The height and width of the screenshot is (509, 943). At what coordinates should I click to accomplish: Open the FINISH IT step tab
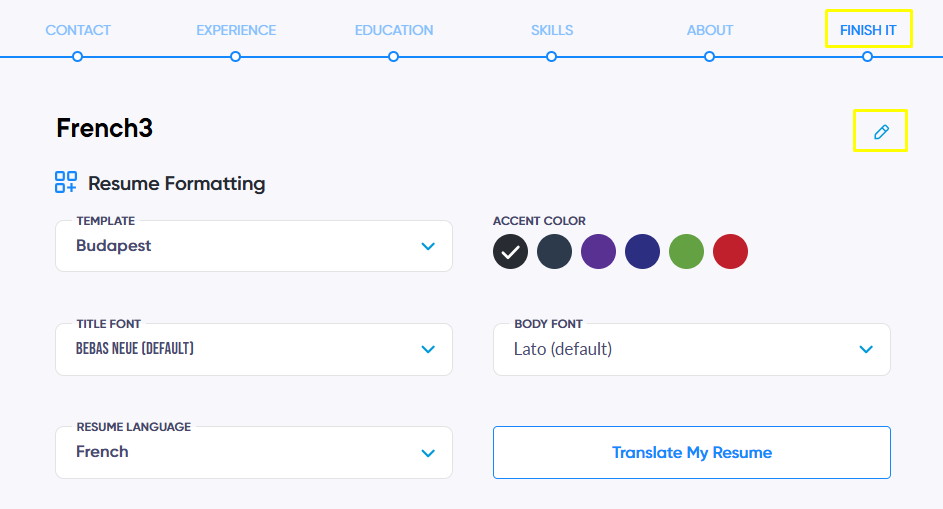click(868, 30)
